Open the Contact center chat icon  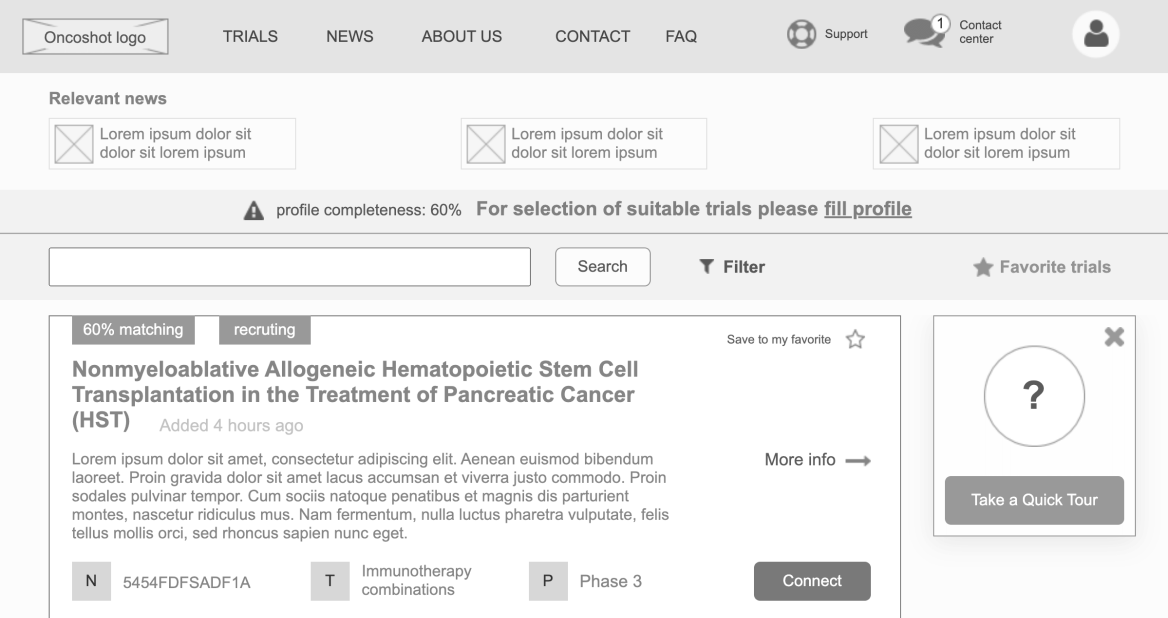point(924,33)
